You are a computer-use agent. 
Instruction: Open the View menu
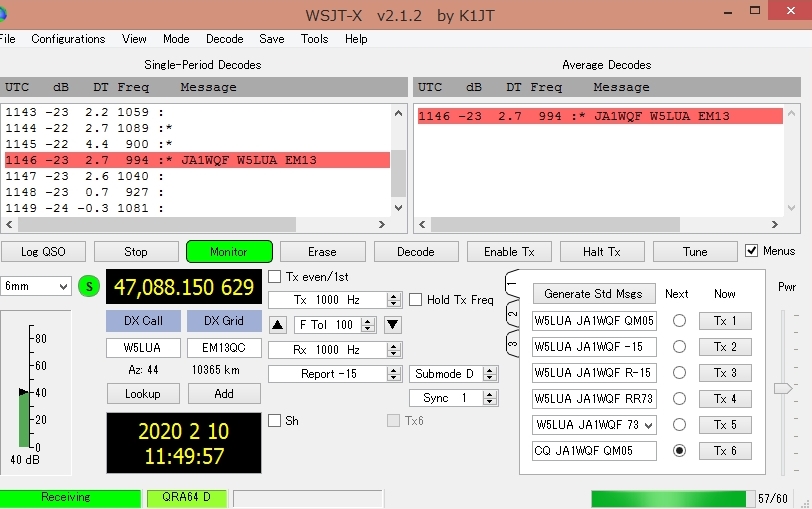pyautogui.click(x=134, y=39)
